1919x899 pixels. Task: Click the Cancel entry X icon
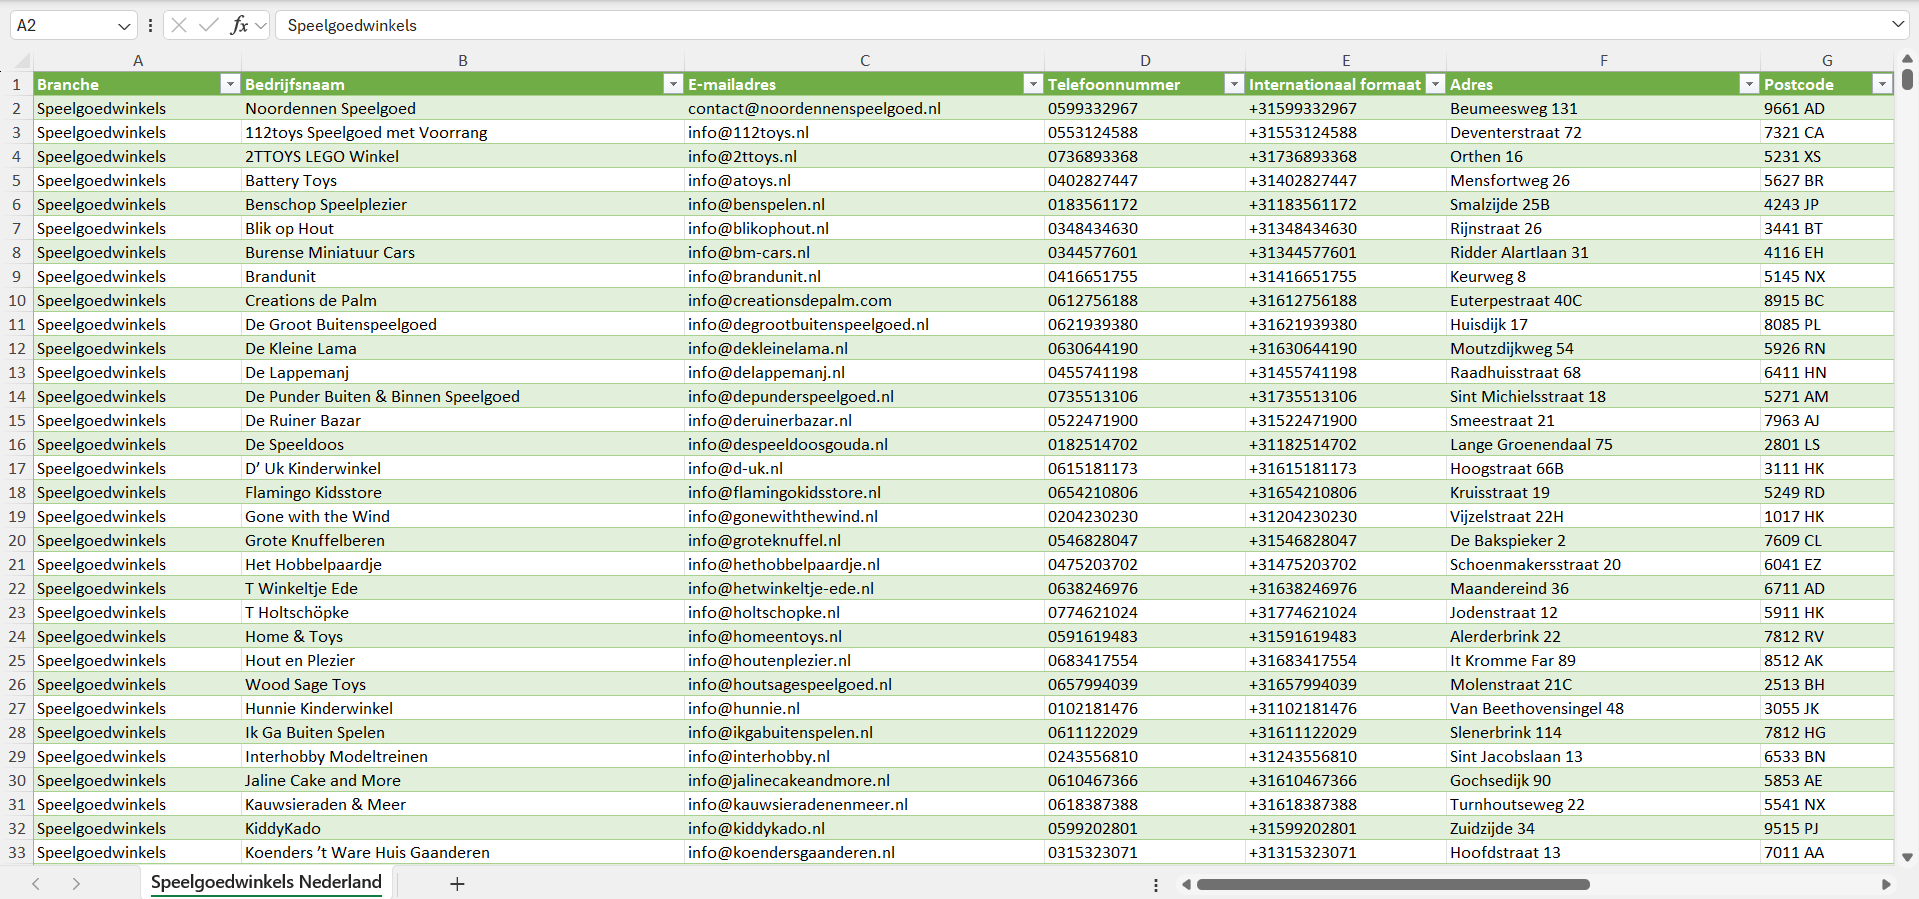[x=179, y=25]
